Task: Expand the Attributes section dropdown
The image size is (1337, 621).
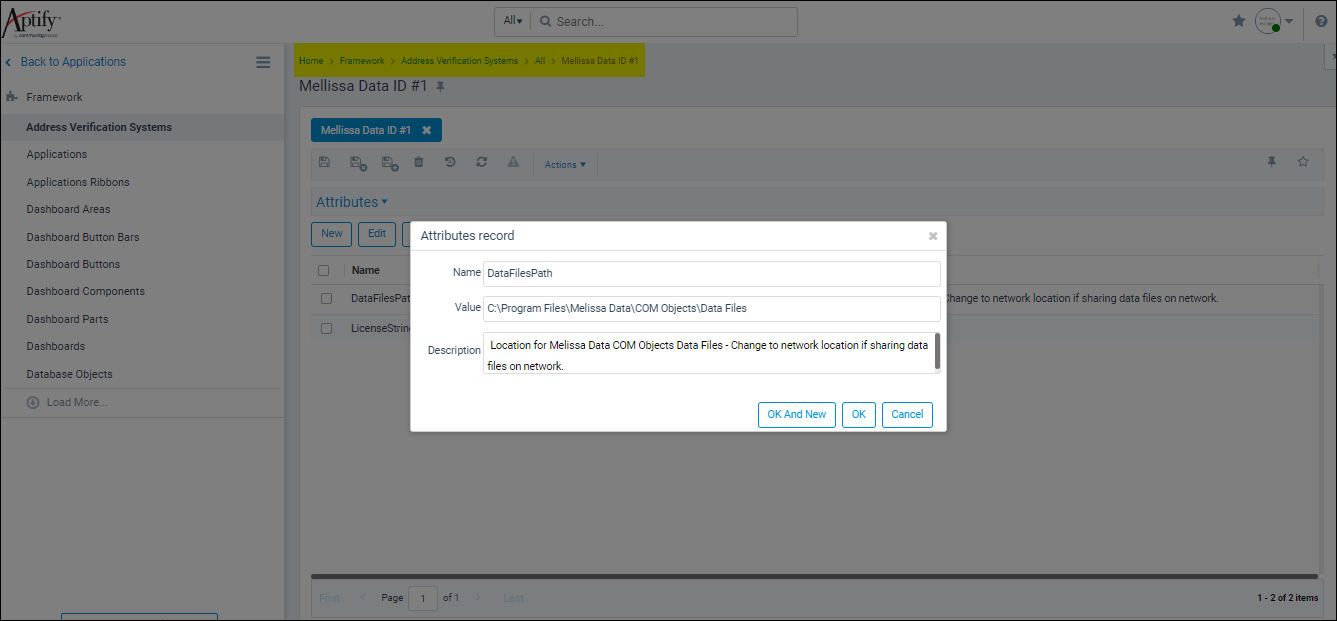Action: pyautogui.click(x=352, y=202)
